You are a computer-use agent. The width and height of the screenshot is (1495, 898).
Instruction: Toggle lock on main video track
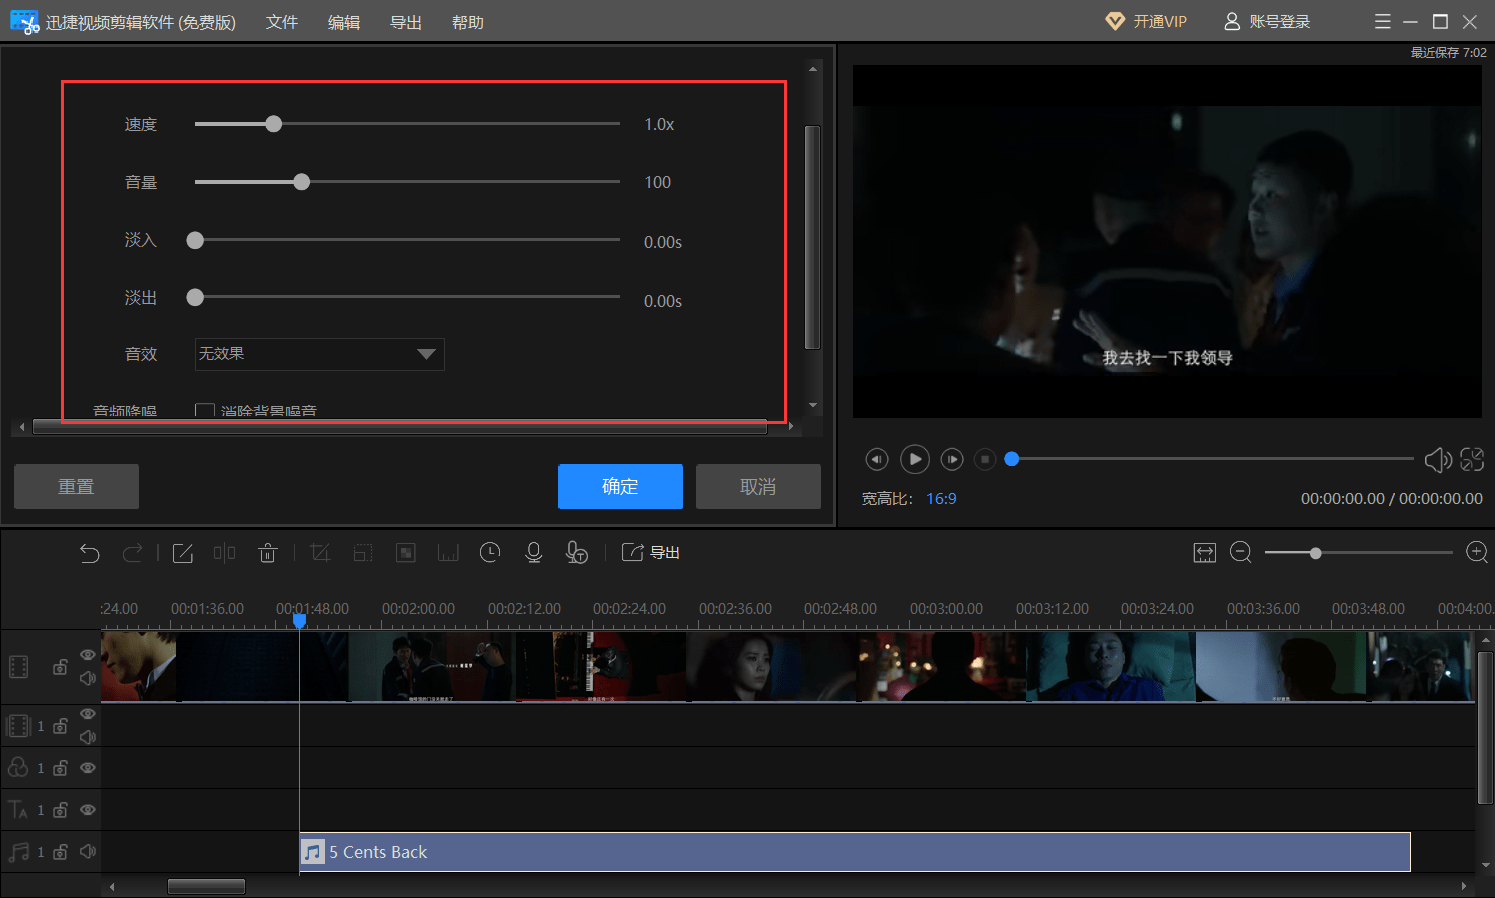[x=61, y=667]
